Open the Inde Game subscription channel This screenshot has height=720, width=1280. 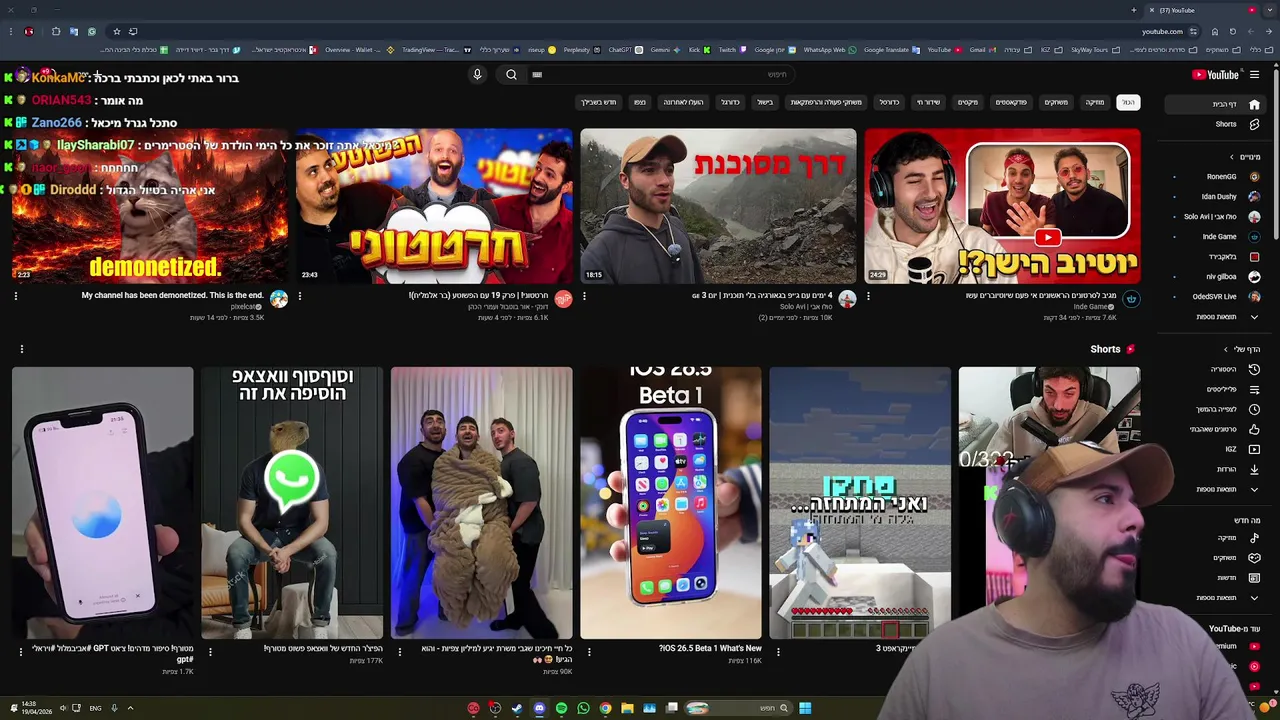click(x=1213, y=237)
